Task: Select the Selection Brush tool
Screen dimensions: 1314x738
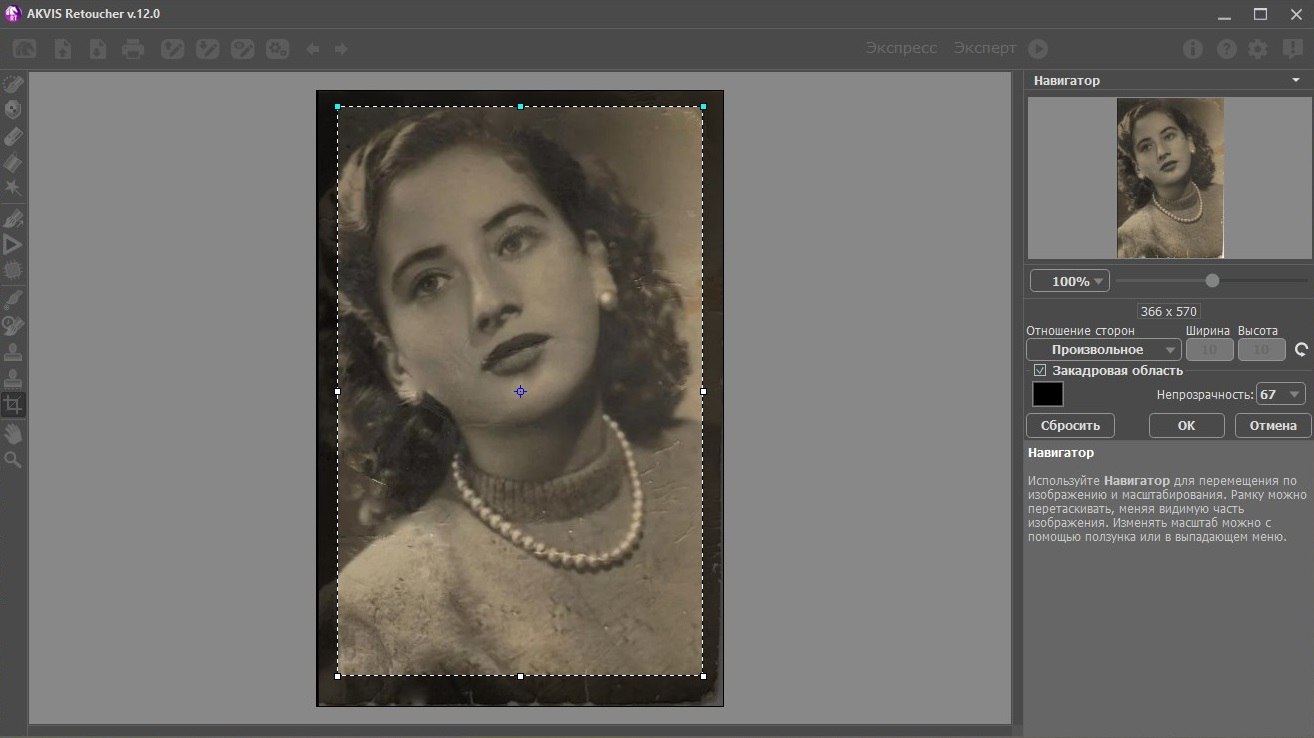Action: point(13,84)
